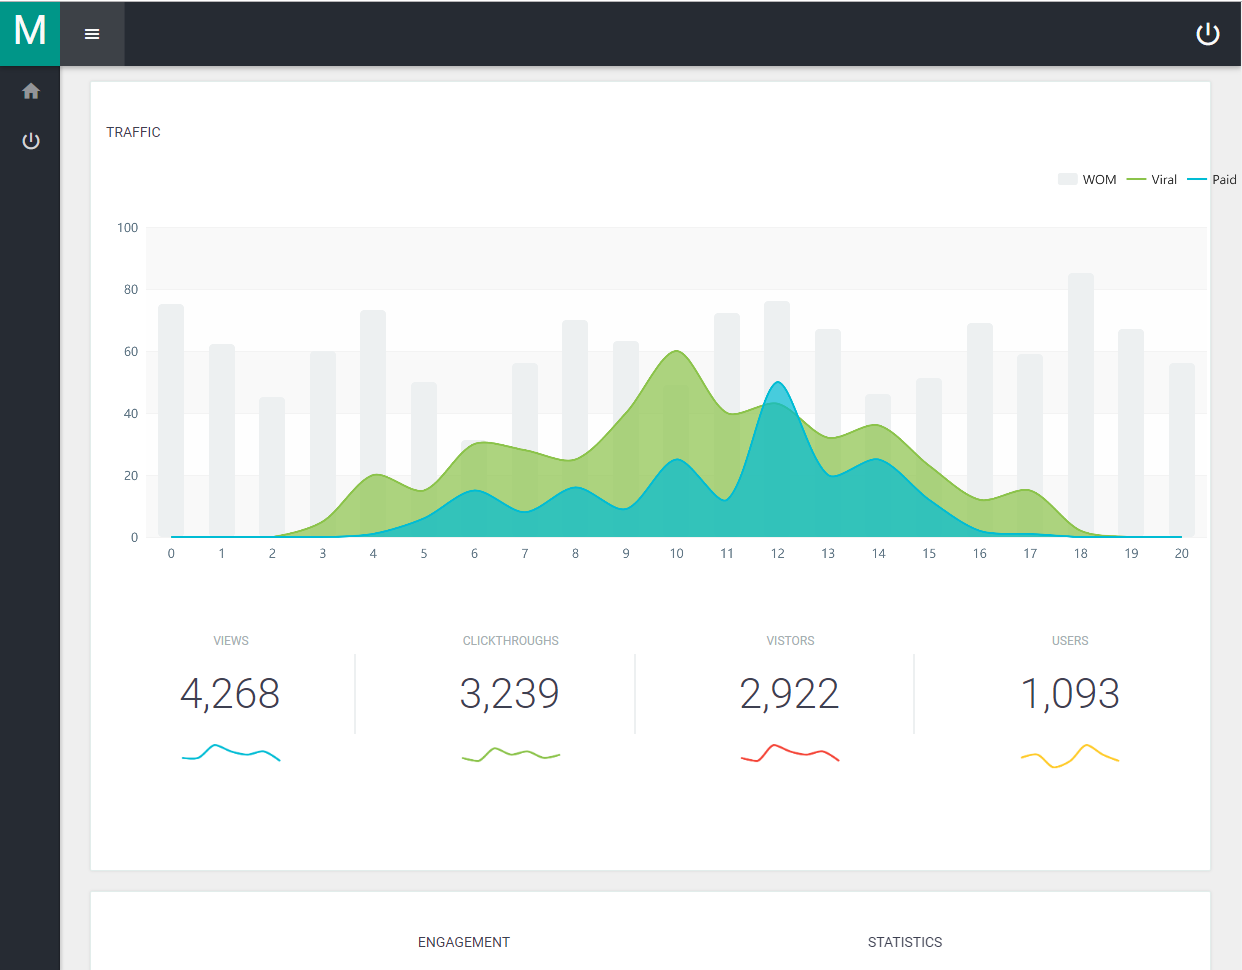Click the M logo in the corner

[x=30, y=33]
